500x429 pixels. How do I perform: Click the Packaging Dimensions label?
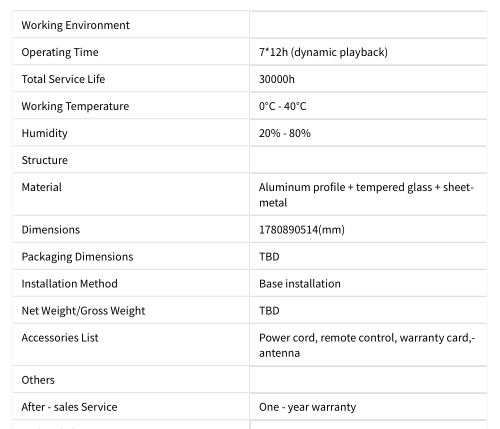pos(77,257)
